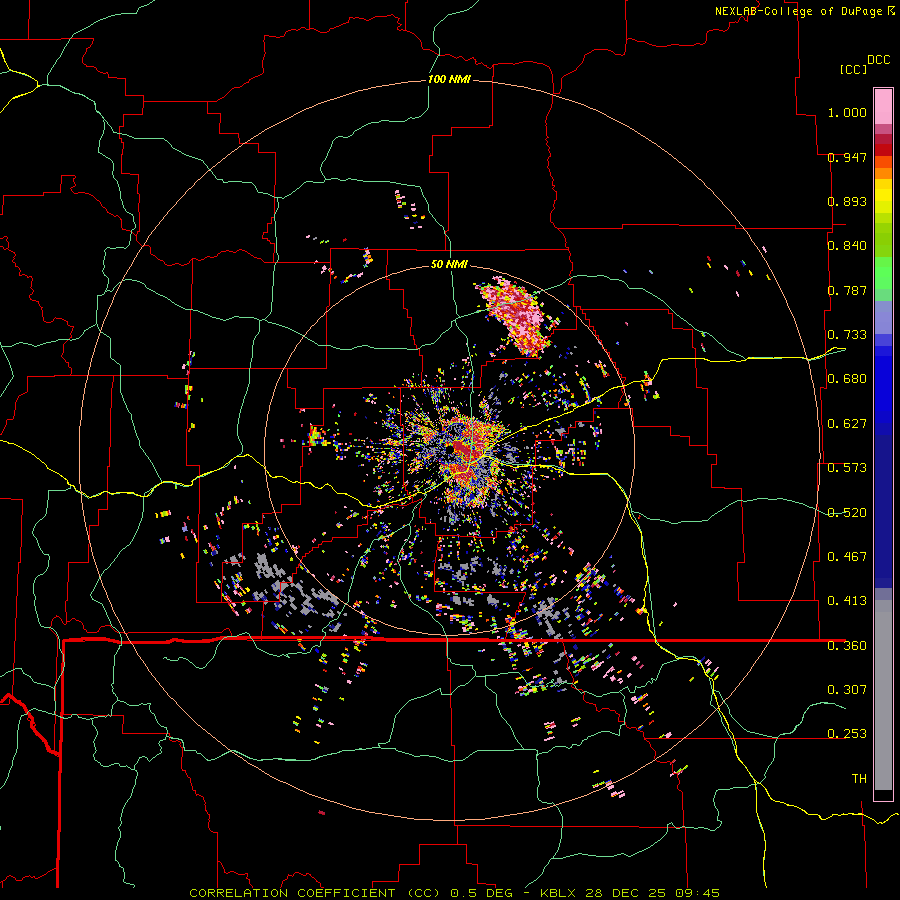The width and height of the screenshot is (900, 900).
Task: Click the 1.000 legend value
Action: click(x=847, y=112)
